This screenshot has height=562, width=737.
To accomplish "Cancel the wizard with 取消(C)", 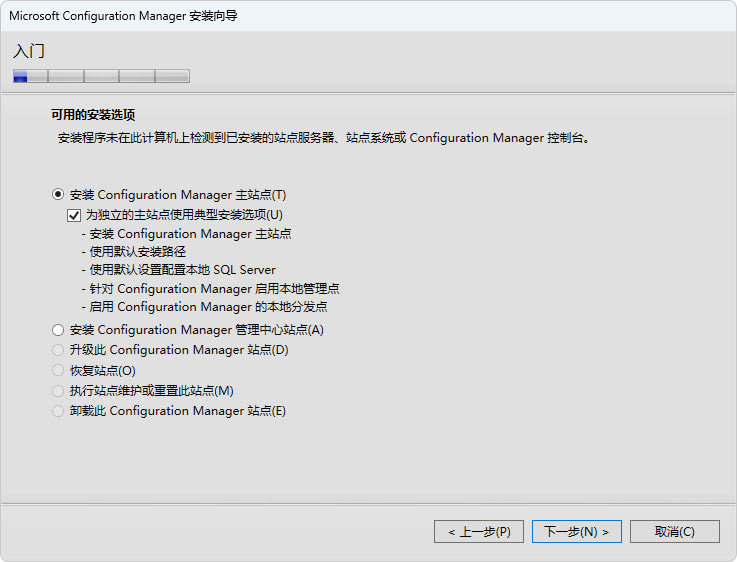I will pos(675,531).
